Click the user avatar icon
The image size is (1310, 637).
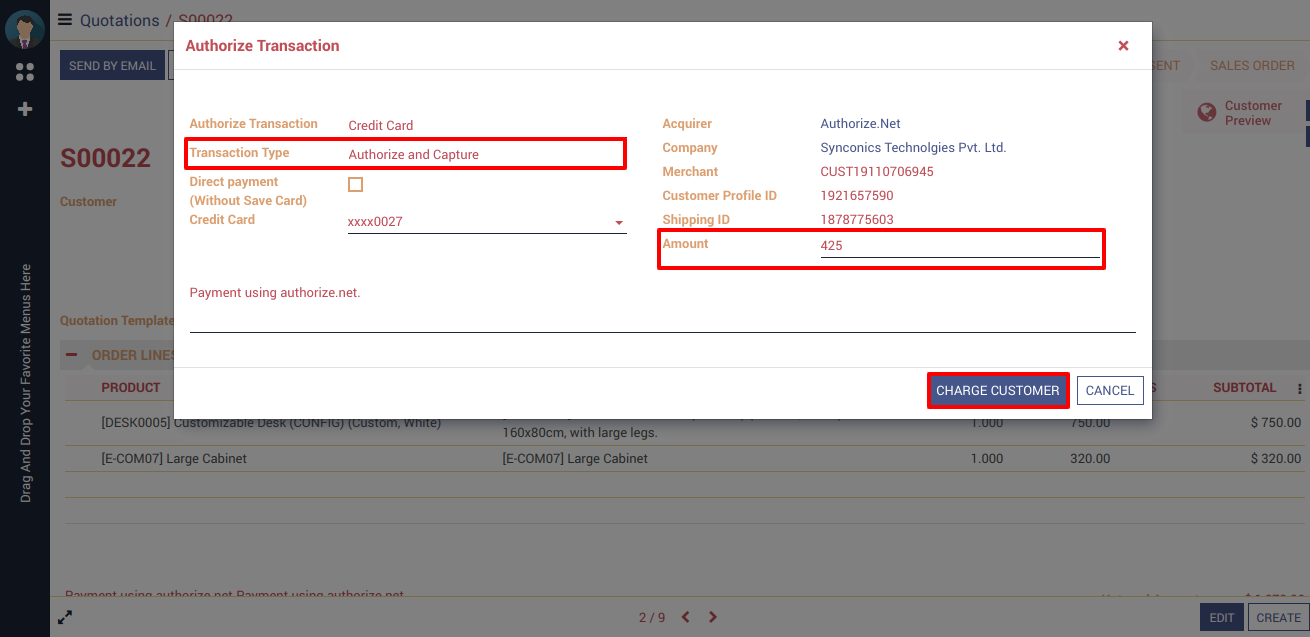[24, 28]
